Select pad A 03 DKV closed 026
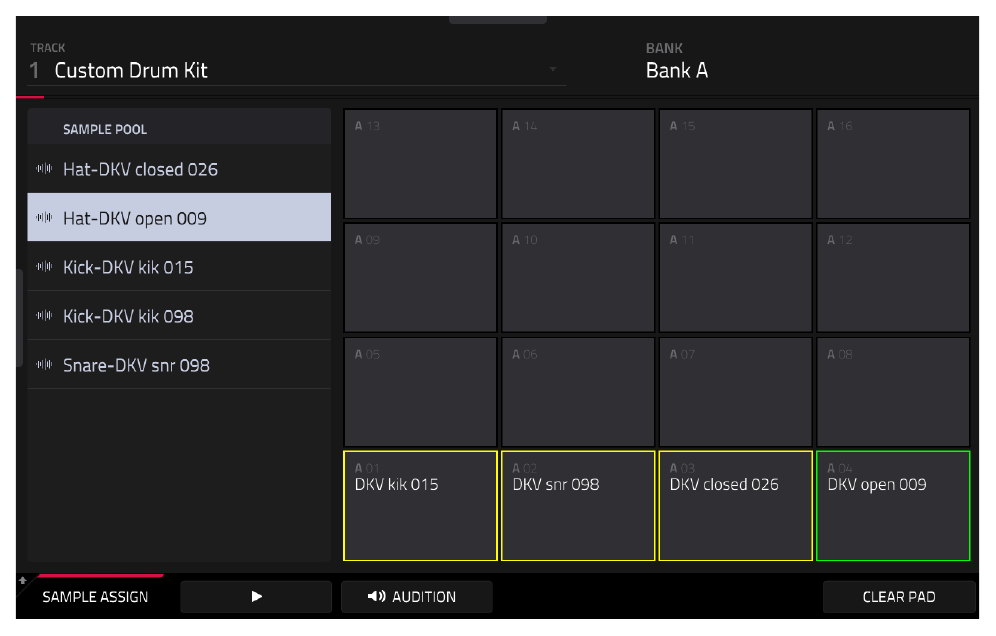This screenshot has height=636, width=996. 736,506
